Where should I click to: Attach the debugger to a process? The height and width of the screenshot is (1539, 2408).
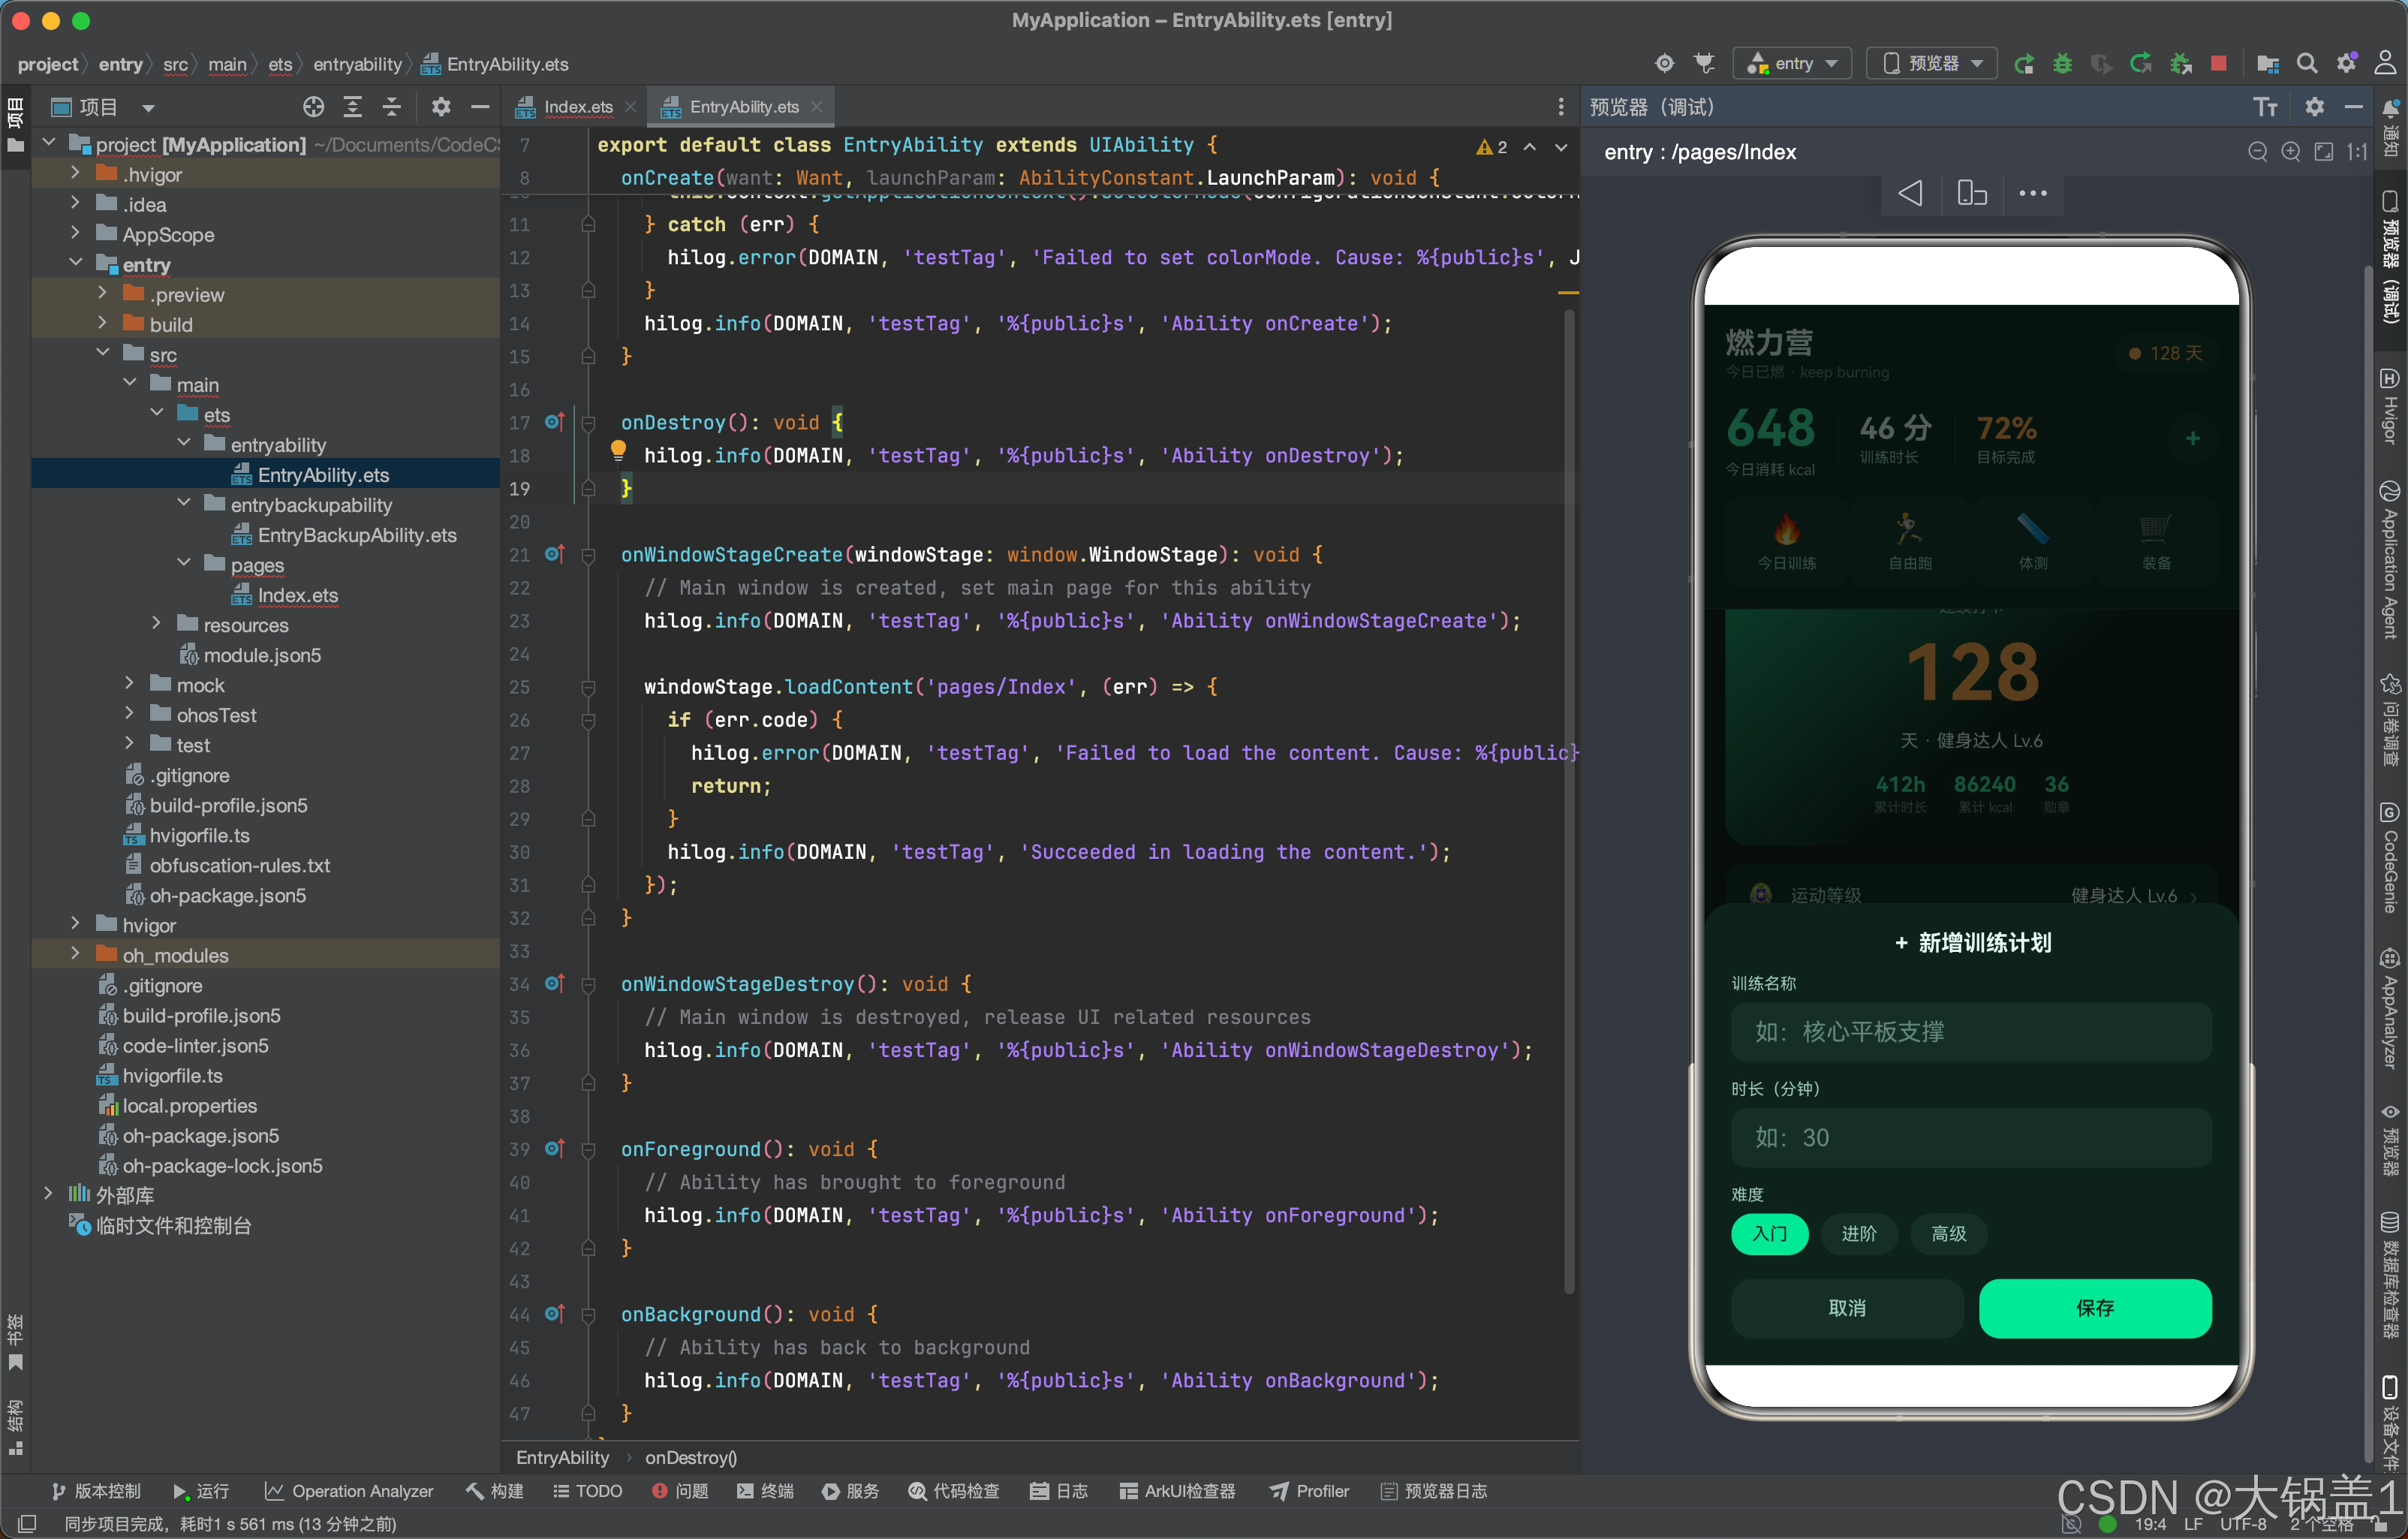point(2181,64)
